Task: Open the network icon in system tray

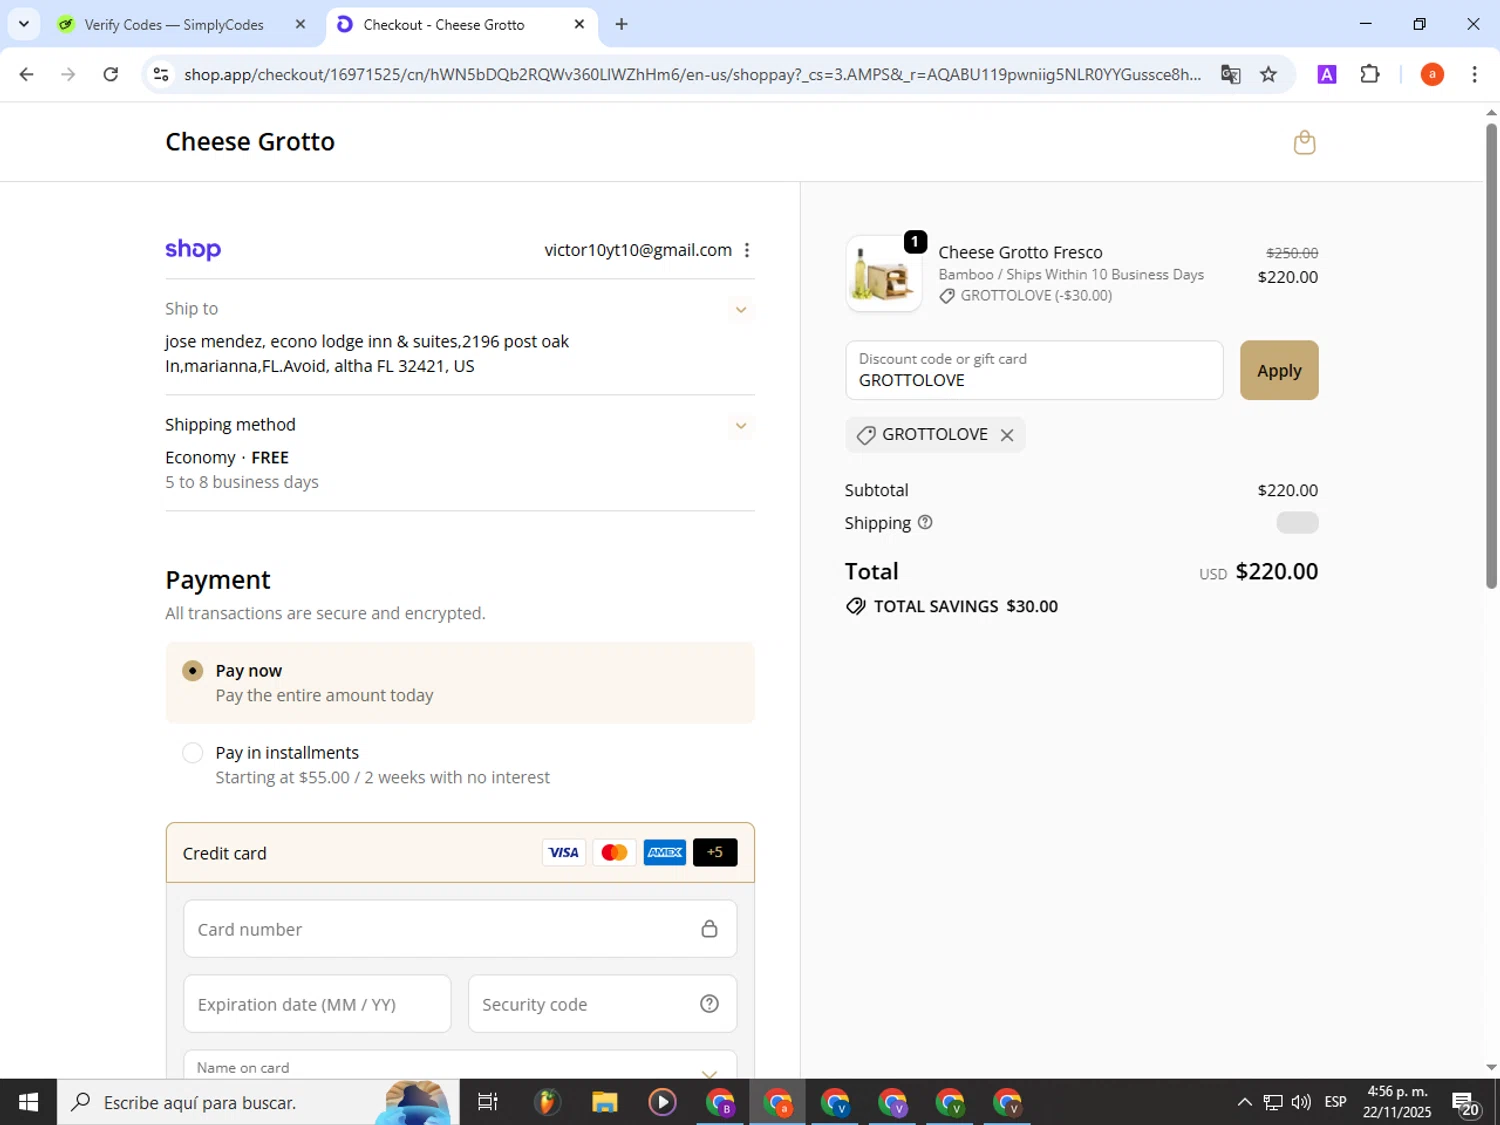Action: click(1273, 1102)
